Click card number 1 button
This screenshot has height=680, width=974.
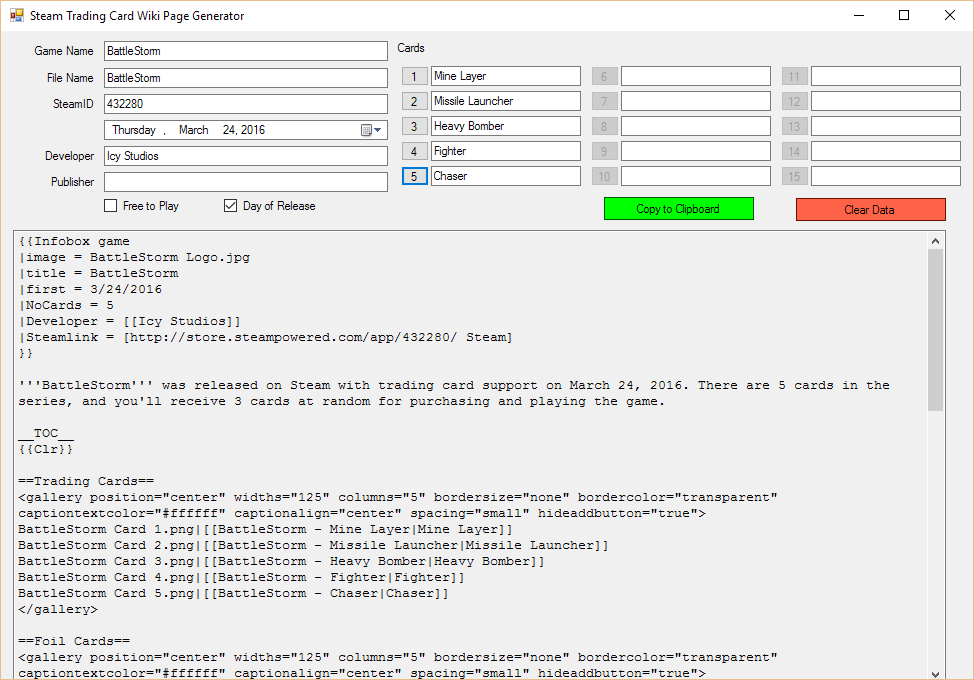point(414,76)
